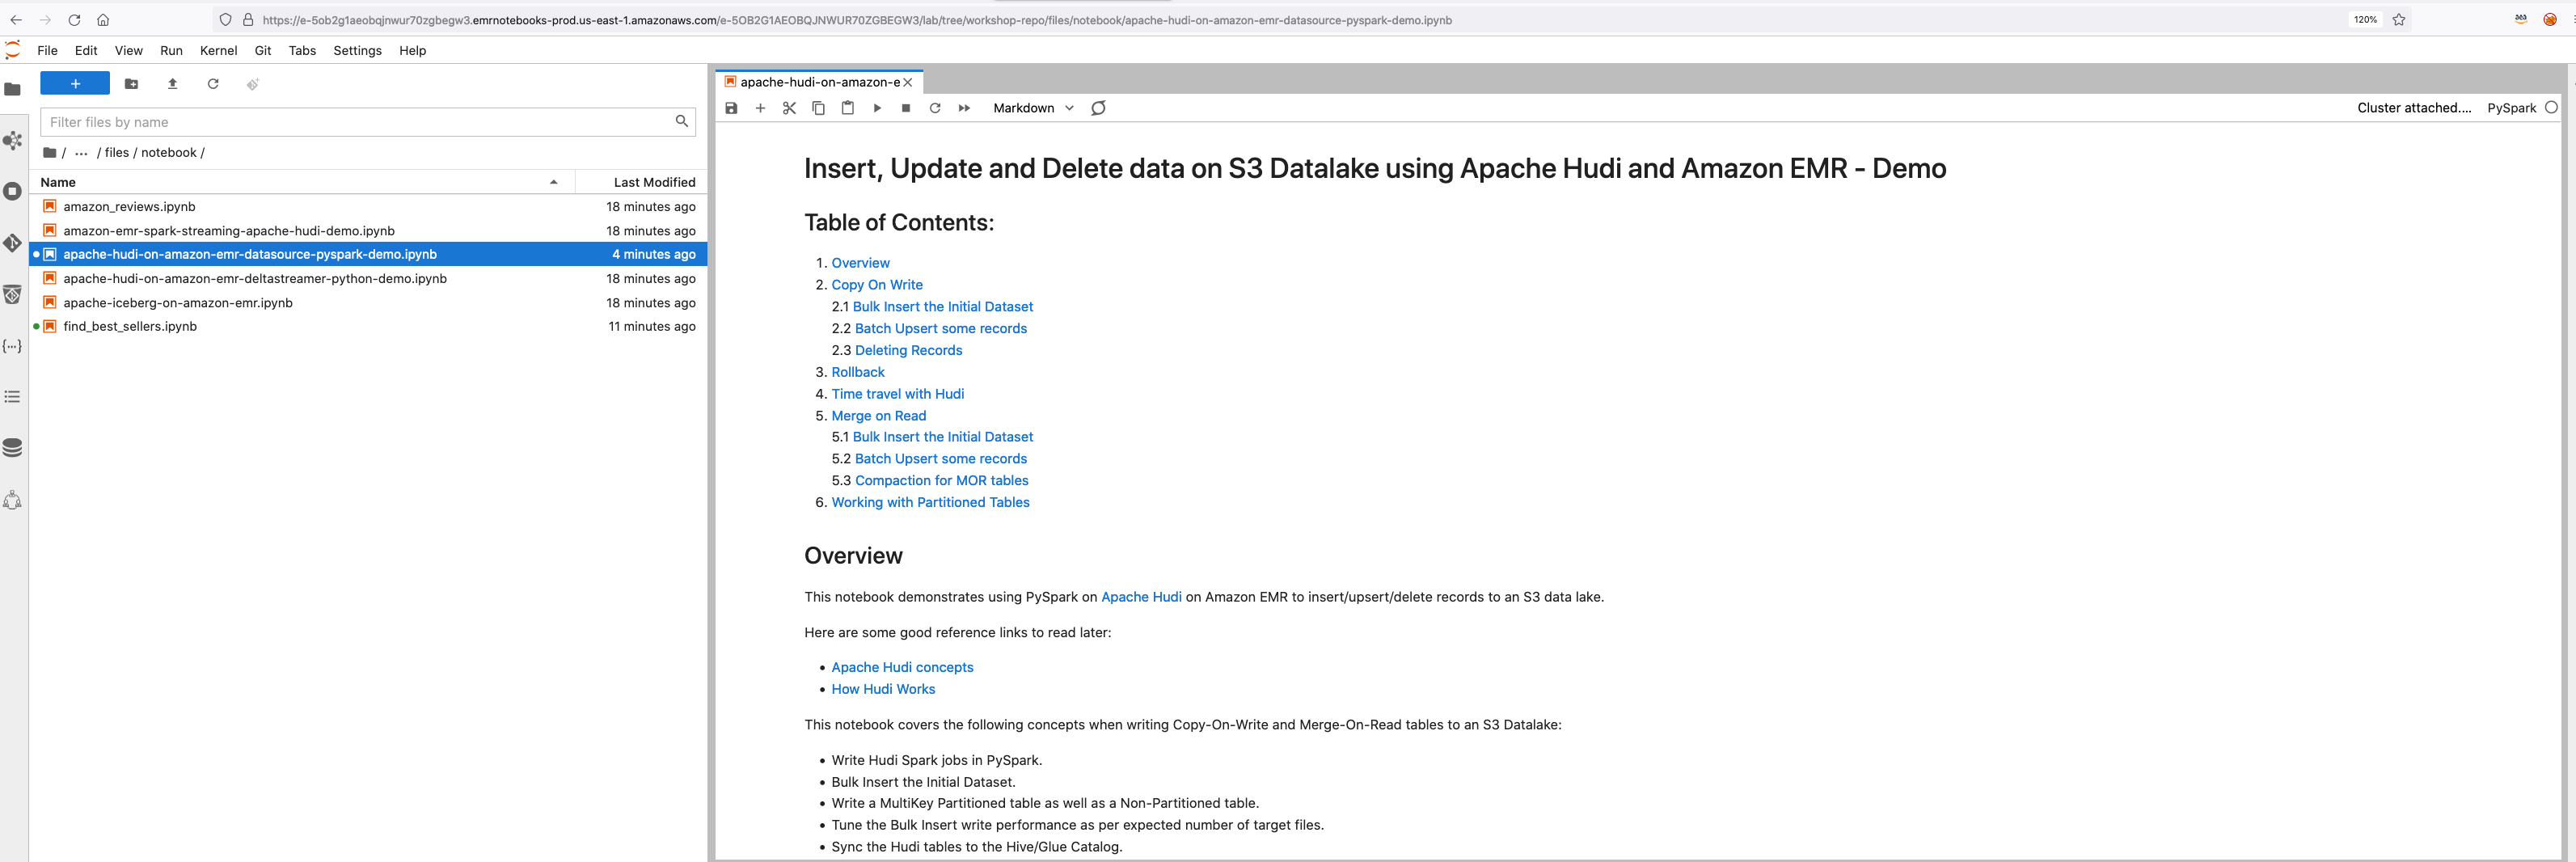
Task: Run the selected cell with play icon
Action: (877, 108)
